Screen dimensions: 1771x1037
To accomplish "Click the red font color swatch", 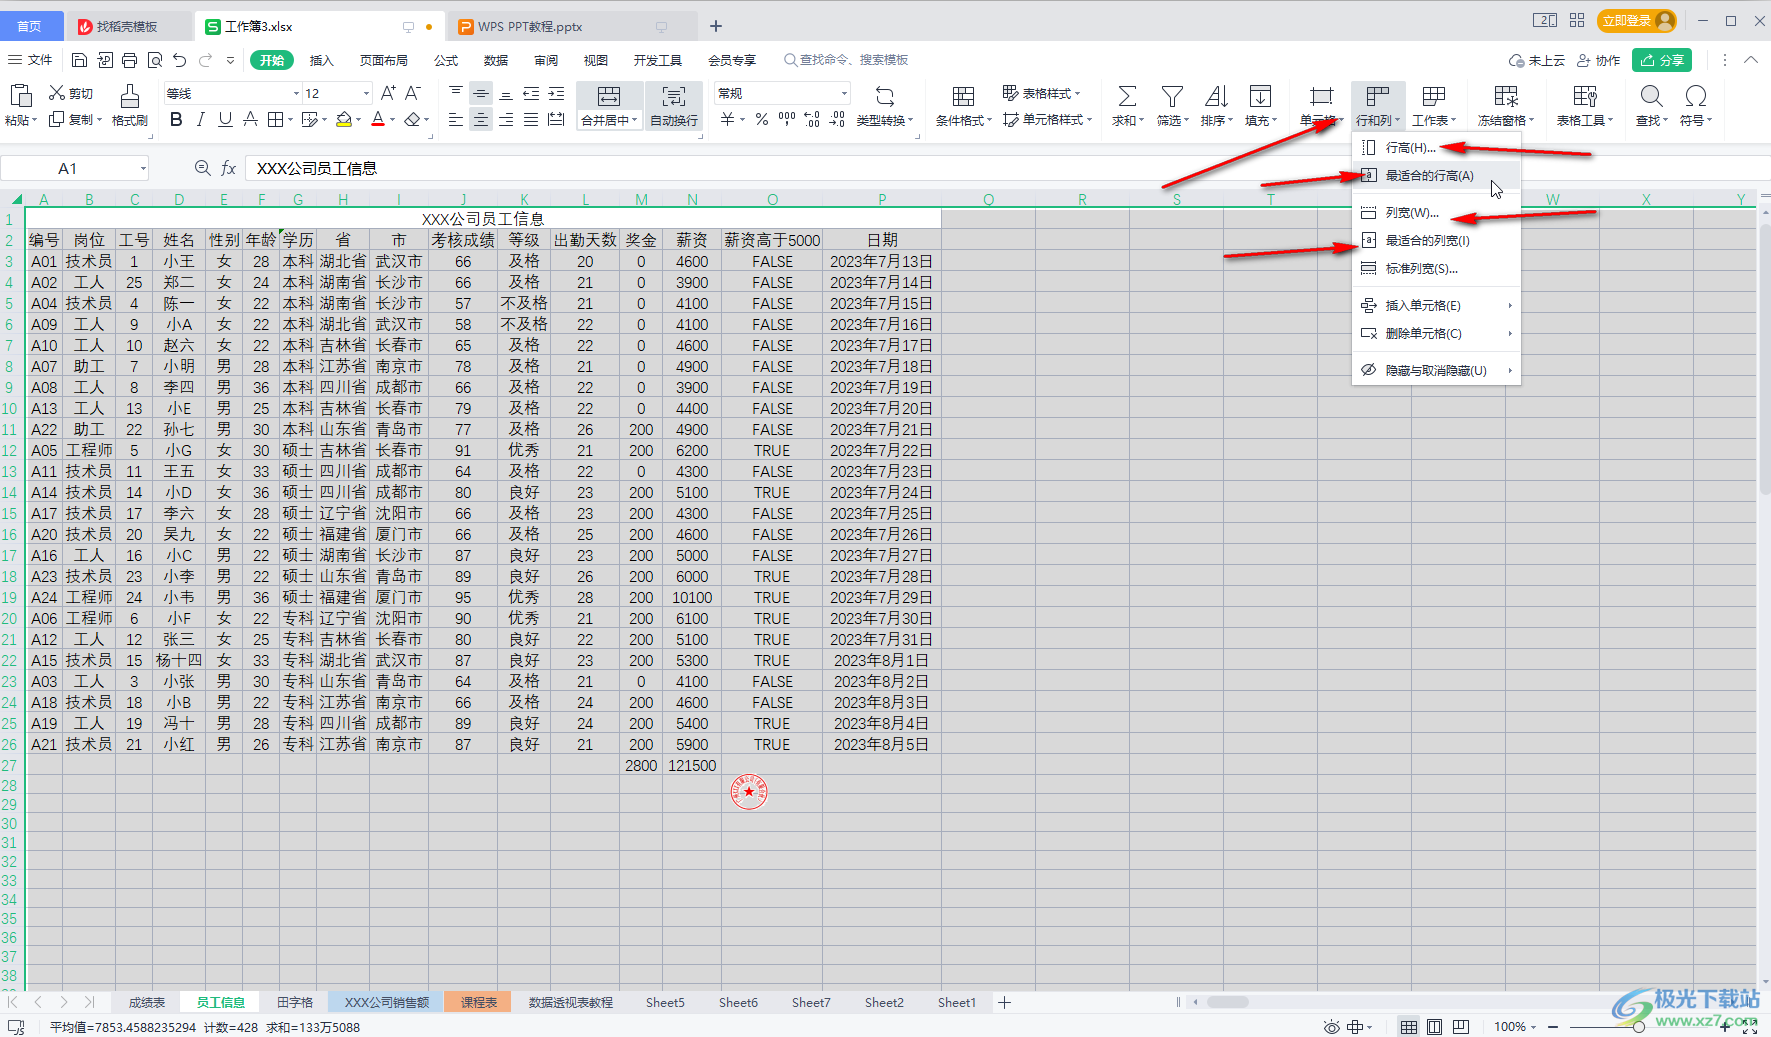I will pos(378,120).
